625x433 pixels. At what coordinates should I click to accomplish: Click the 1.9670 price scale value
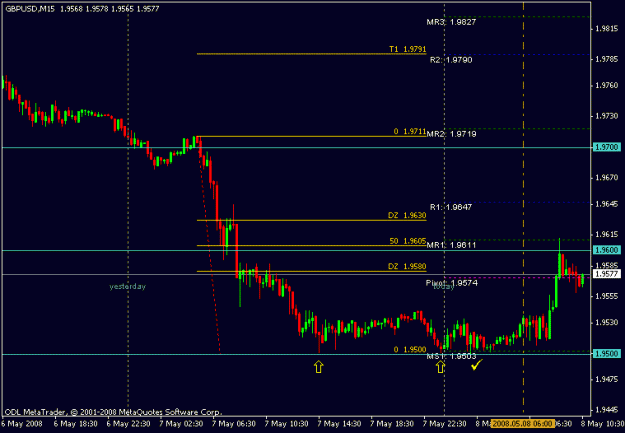click(607, 178)
